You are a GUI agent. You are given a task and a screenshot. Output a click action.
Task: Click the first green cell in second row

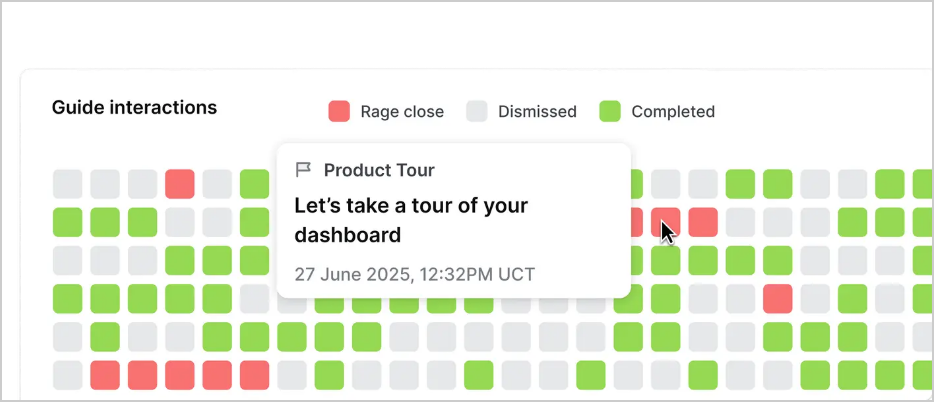coord(68,222)
